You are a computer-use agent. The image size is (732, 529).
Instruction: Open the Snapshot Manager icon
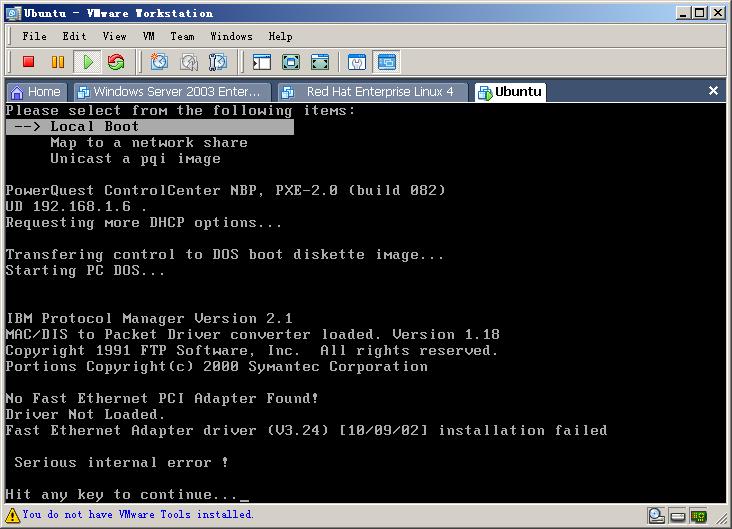tap(218, 62)
